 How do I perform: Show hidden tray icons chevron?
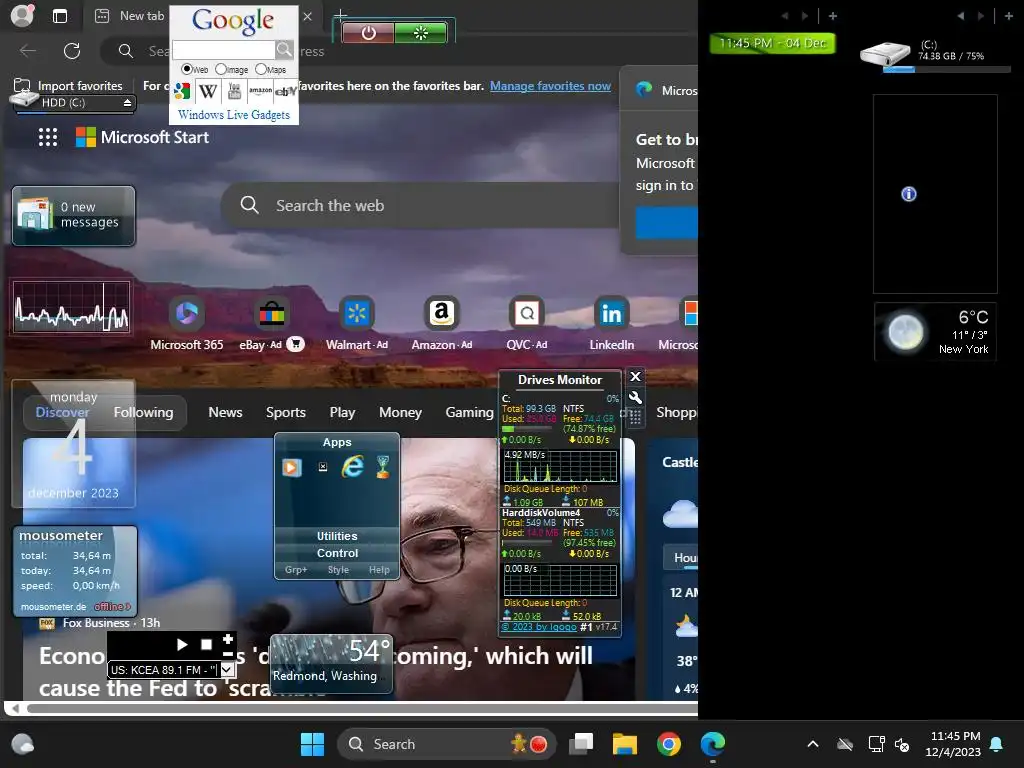813,744
